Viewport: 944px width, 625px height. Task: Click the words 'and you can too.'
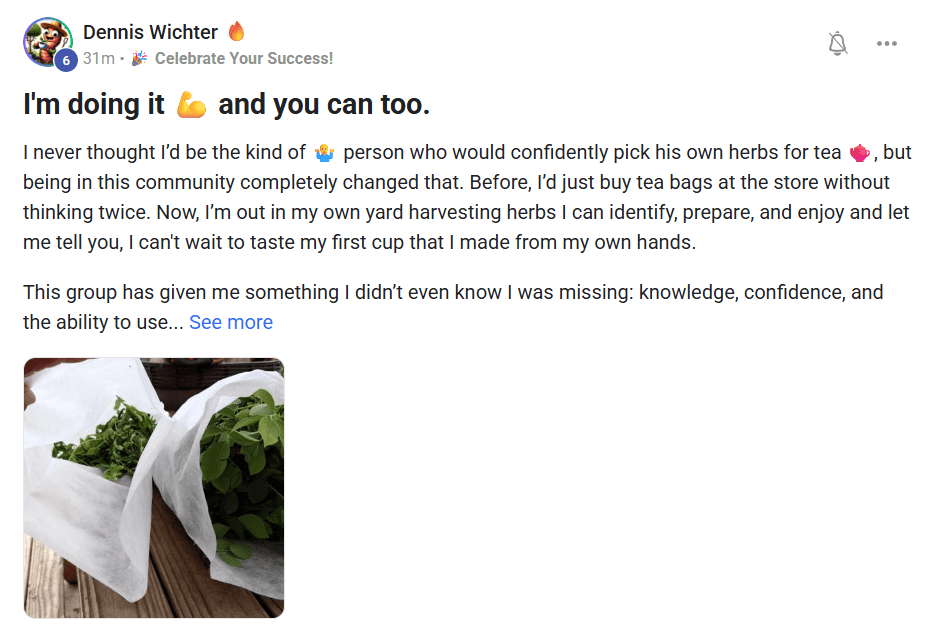pos(324,104)
